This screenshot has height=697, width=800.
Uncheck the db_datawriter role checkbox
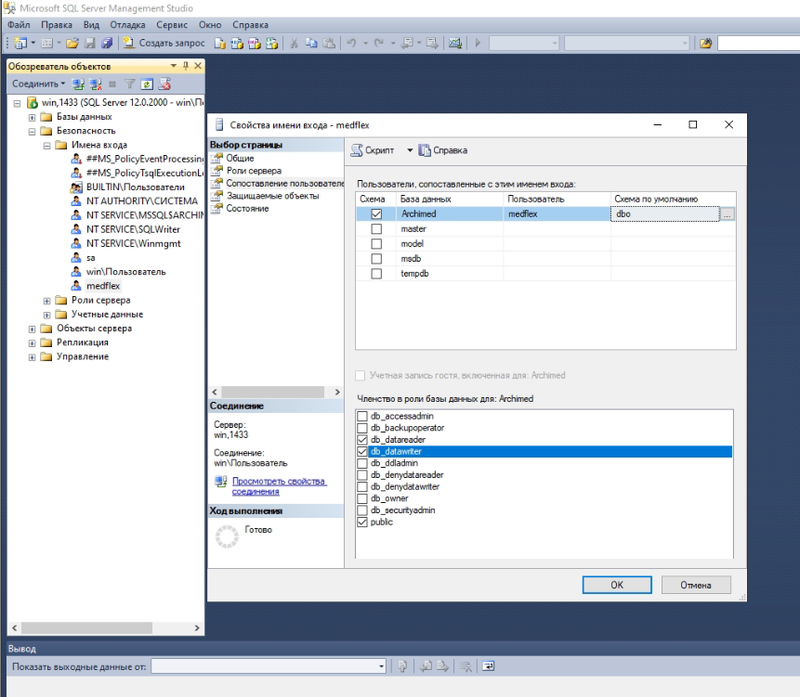[x=362, y=451]
